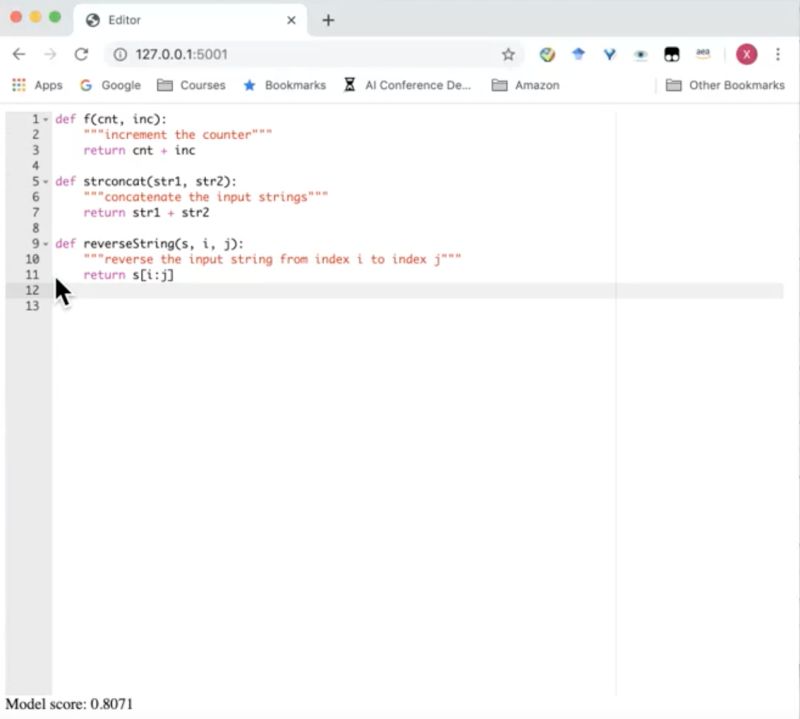
Task: Open the Apps bookmark shortcut
Action: [x=37, y=85]
